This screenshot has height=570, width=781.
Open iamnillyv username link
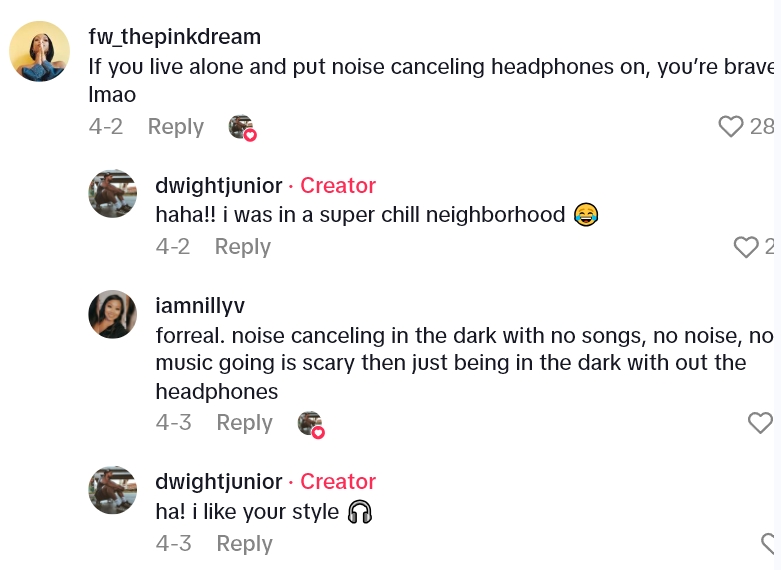pos(200,305)
